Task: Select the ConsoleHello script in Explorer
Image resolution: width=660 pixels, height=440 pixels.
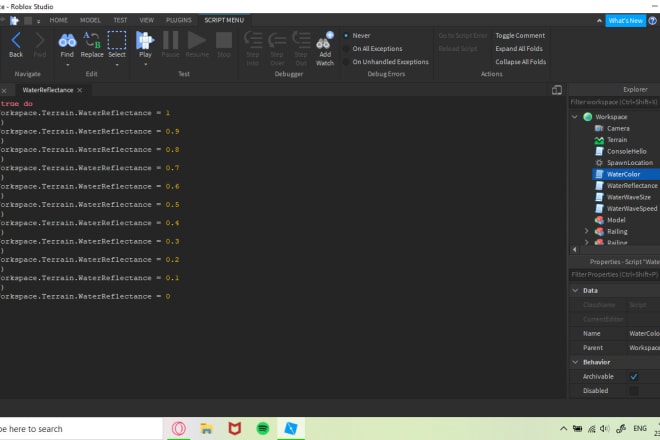Action: click(626, 151)
